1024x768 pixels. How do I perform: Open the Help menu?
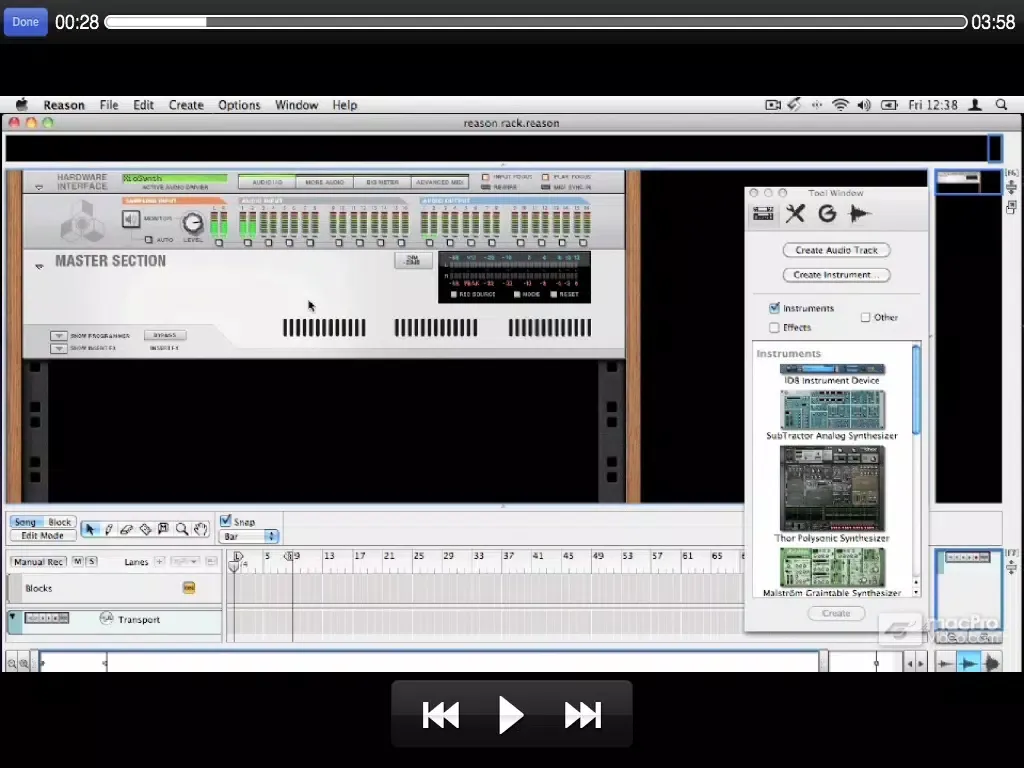click(x=344, y=104)
